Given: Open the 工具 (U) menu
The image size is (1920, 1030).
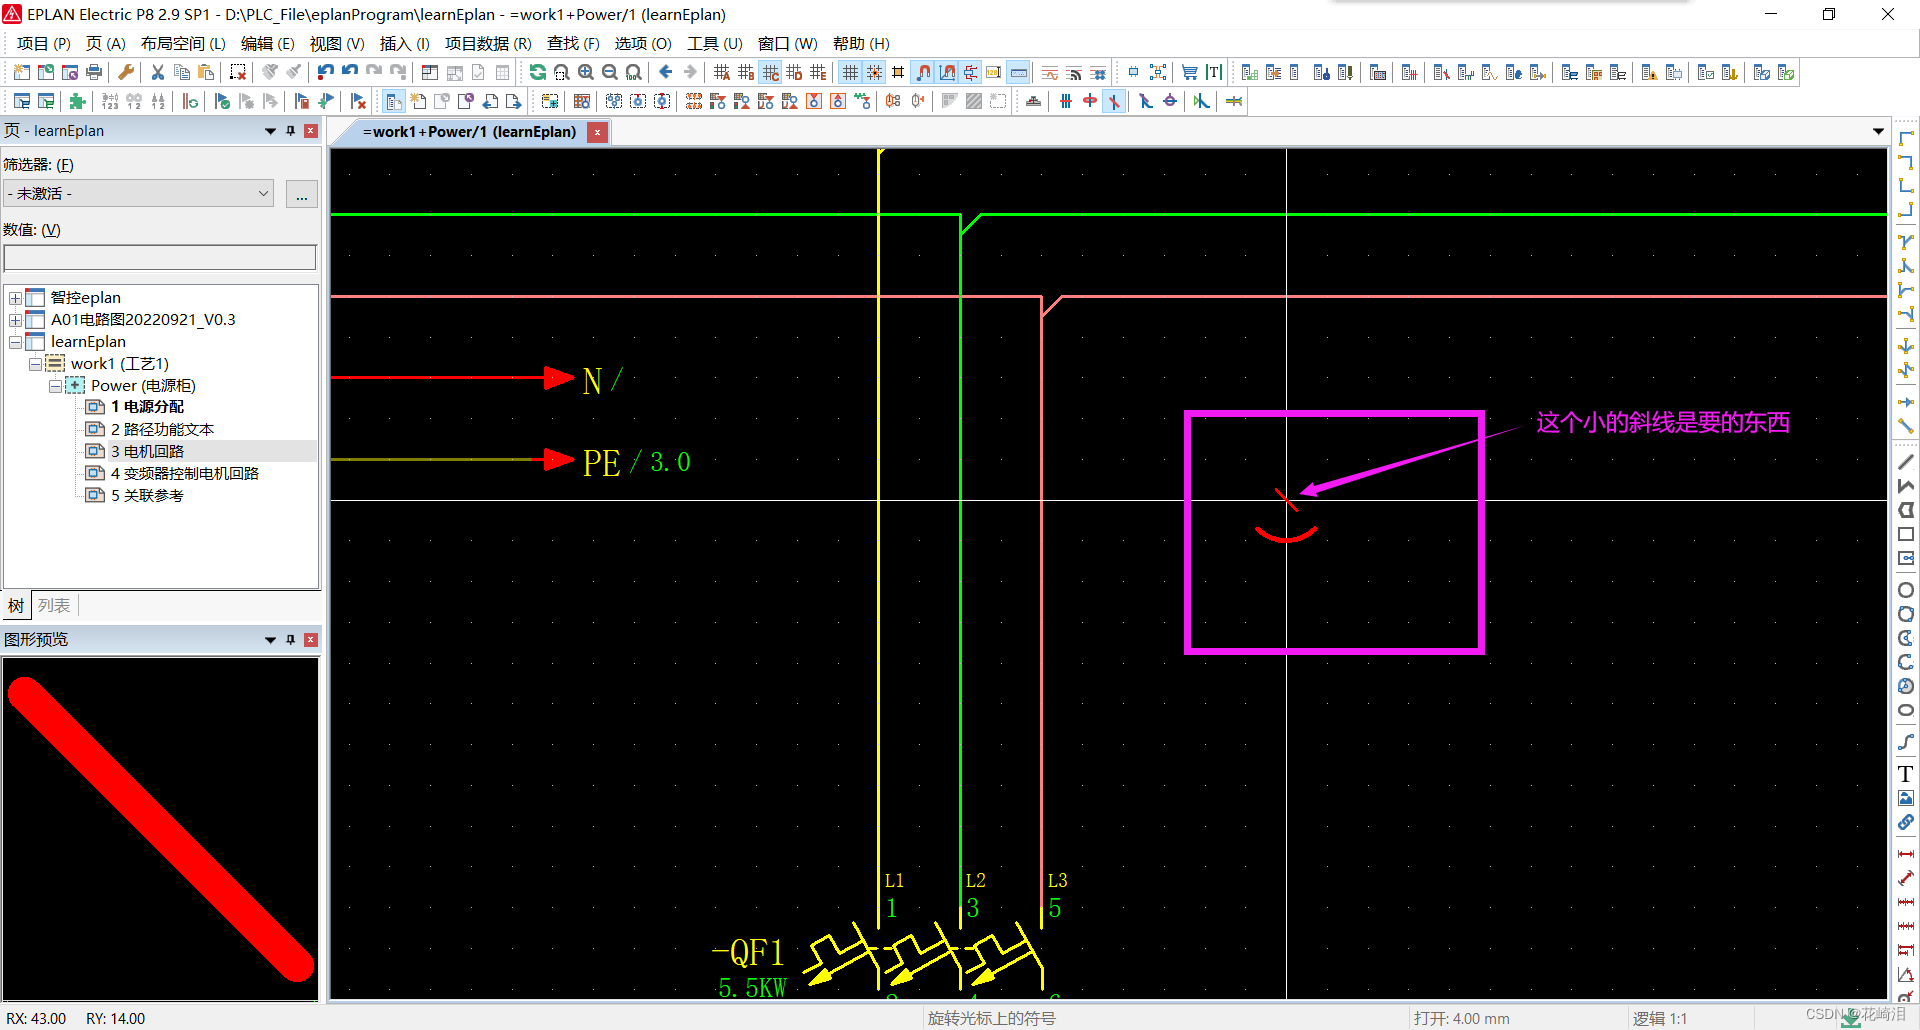Looking at the screenshot, I should [x=714, y=43].
